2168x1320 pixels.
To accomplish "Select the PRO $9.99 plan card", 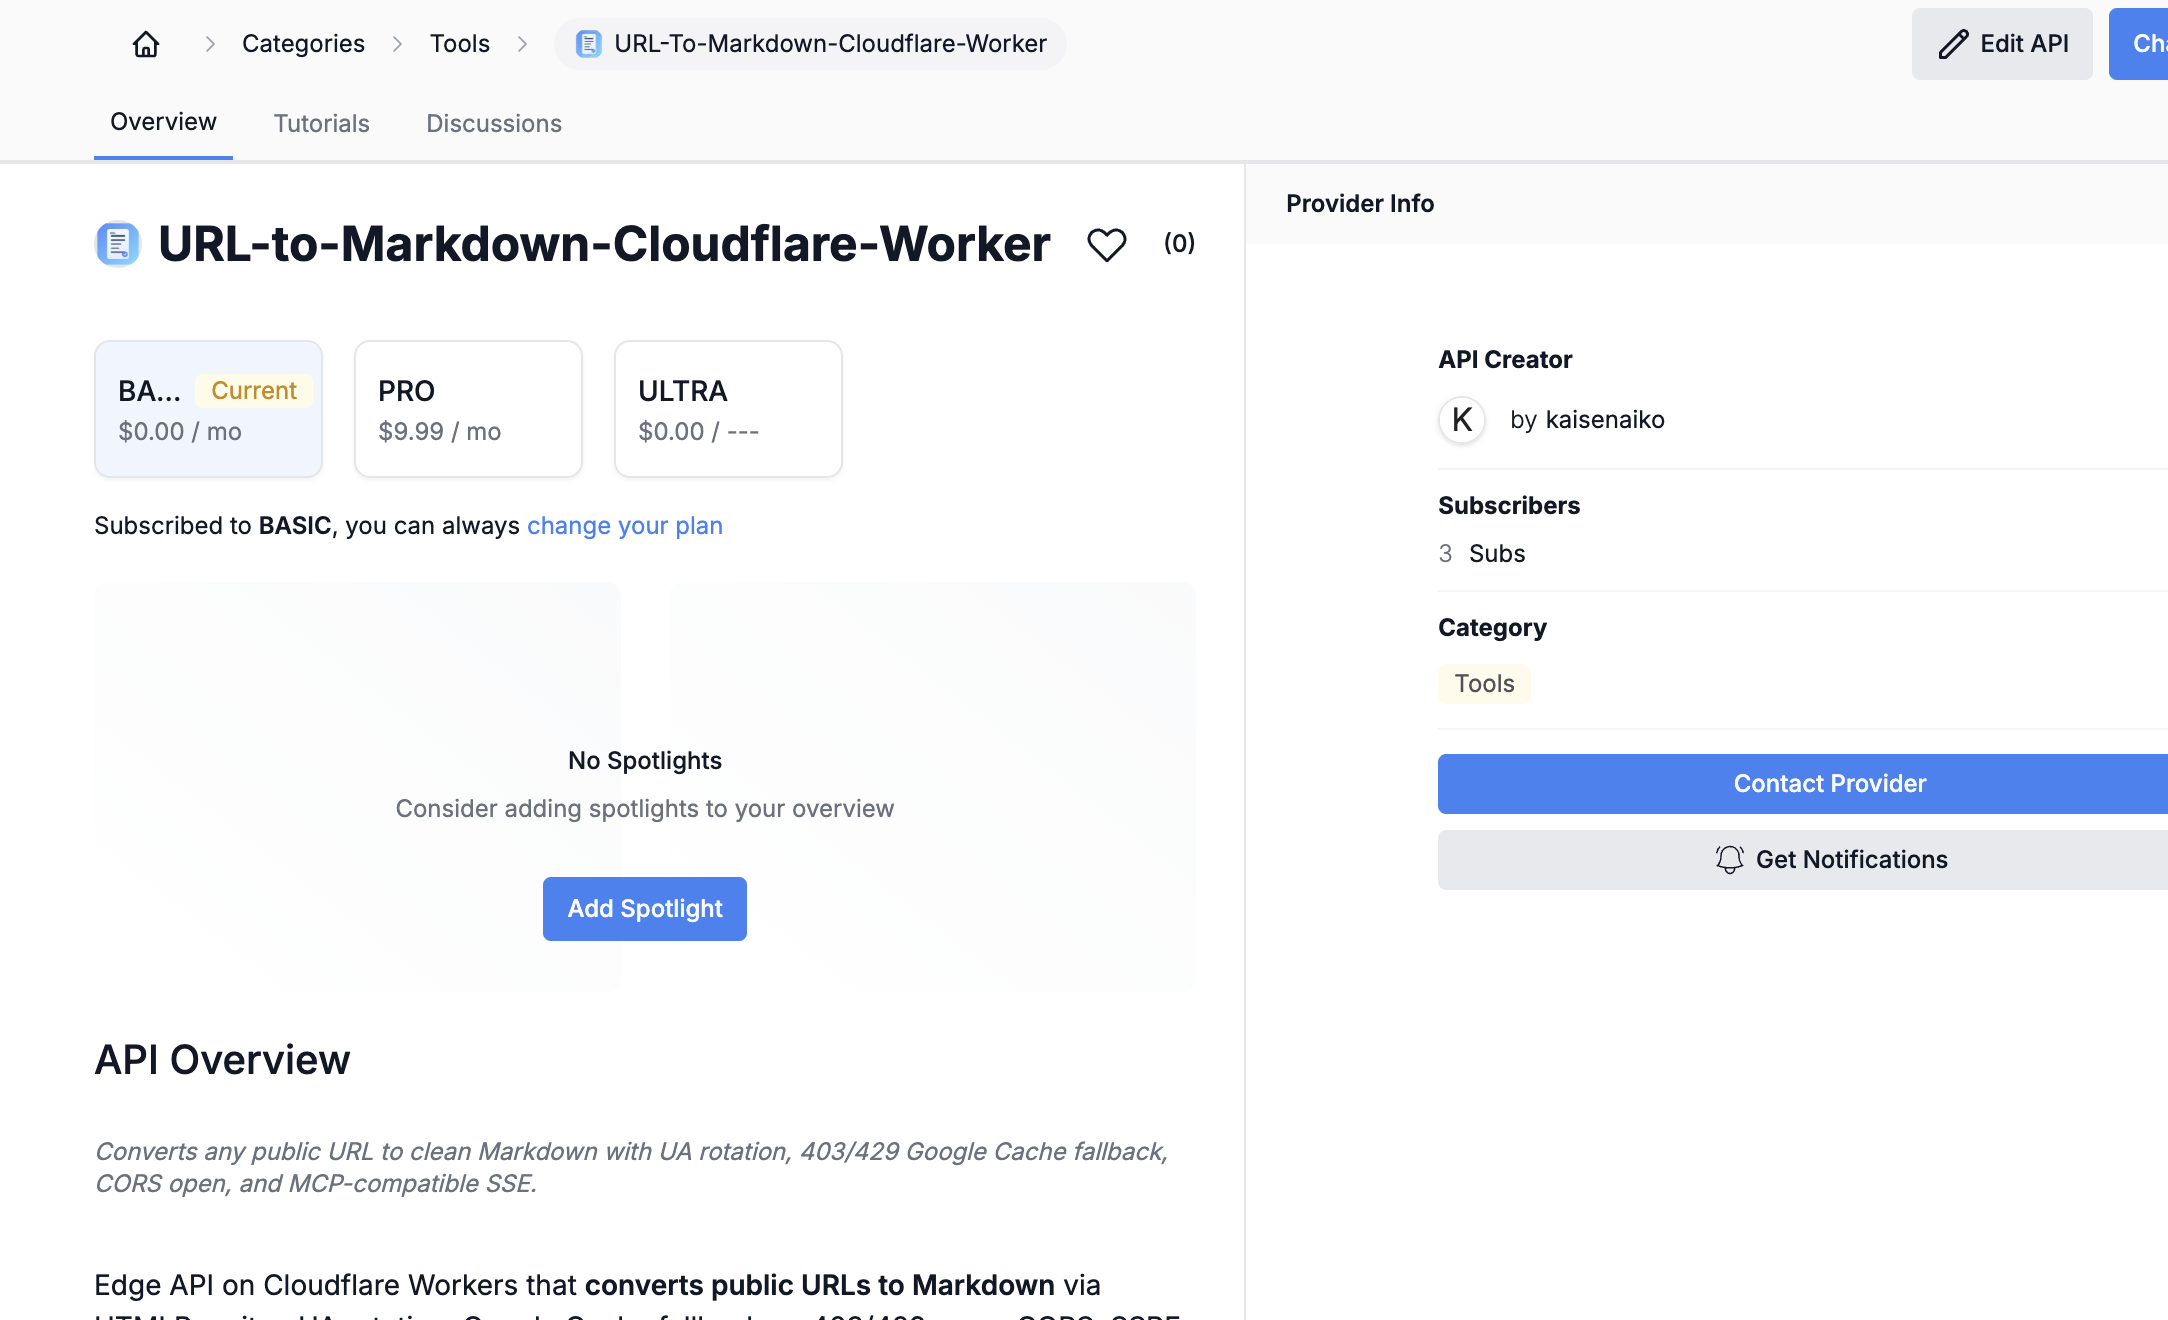I will coord(468,409).
